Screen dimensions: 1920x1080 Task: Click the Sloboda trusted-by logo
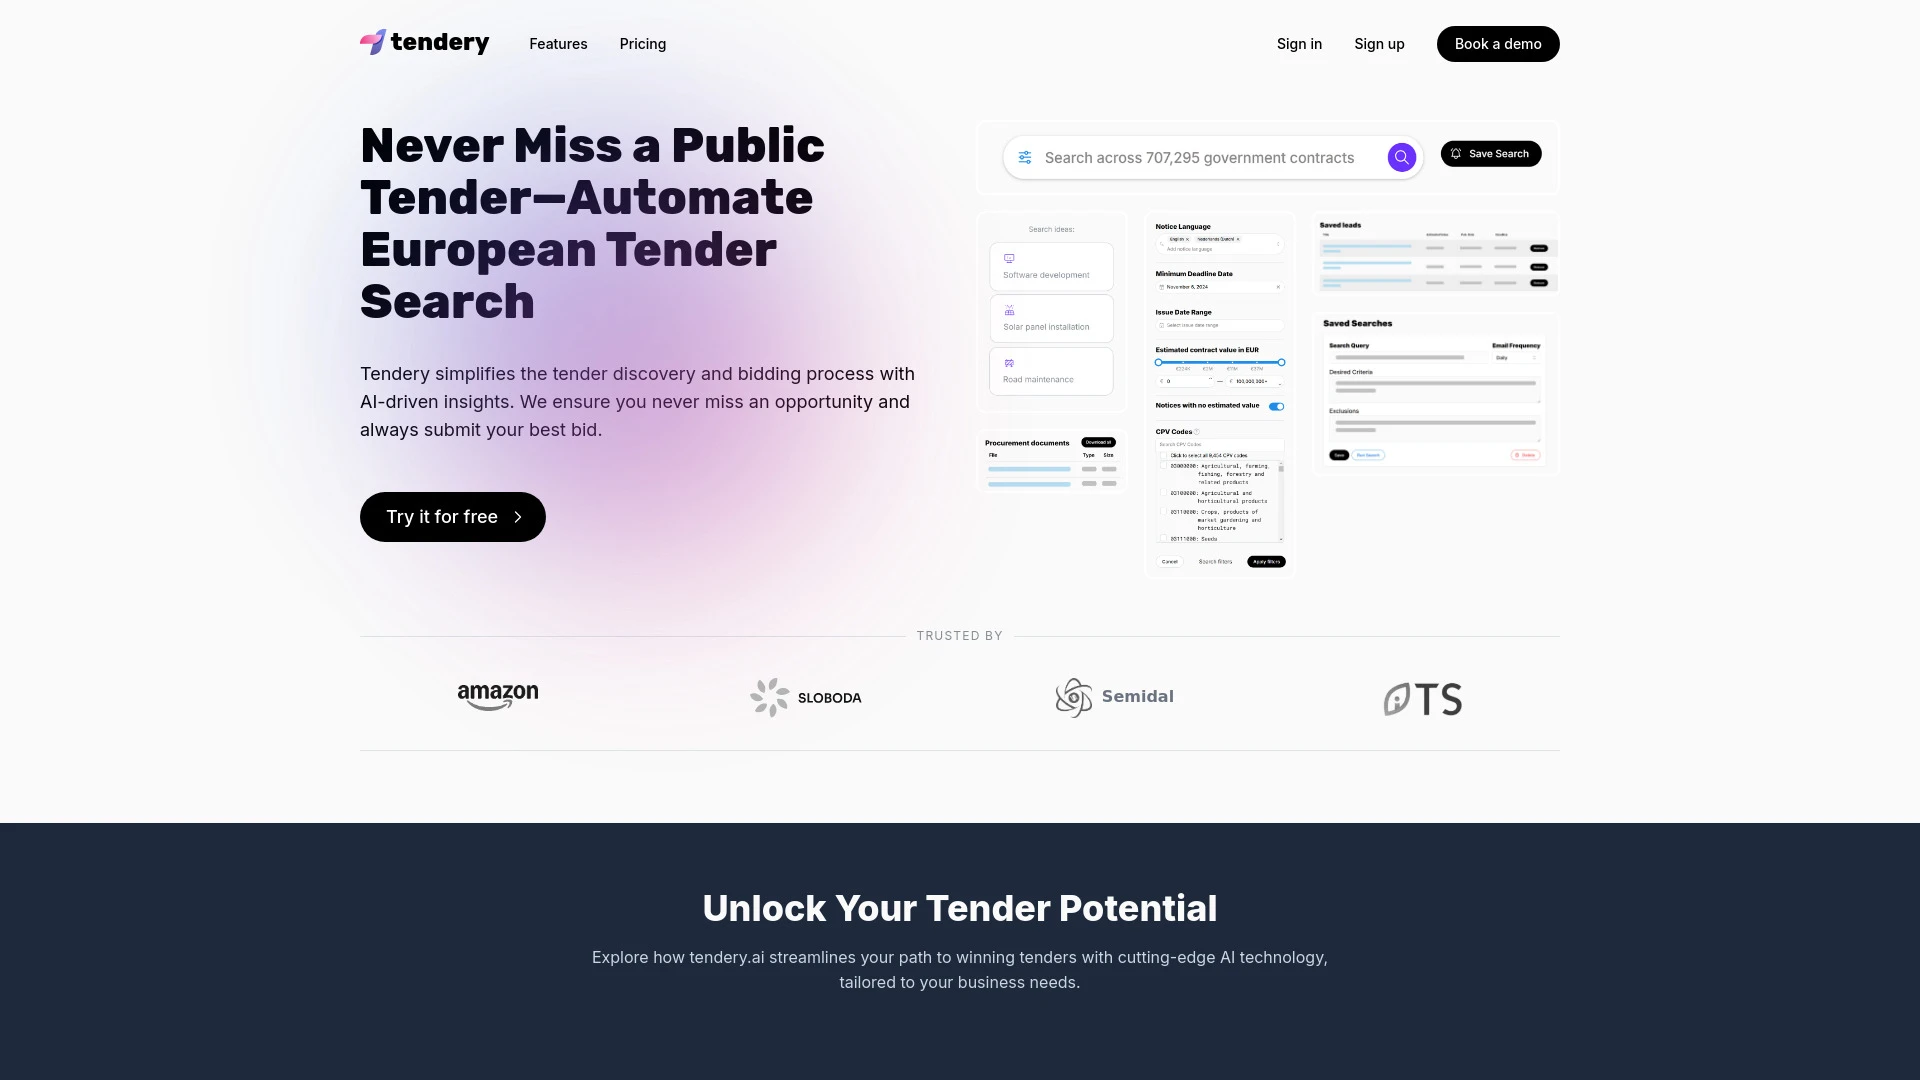(x=806, y=696)
